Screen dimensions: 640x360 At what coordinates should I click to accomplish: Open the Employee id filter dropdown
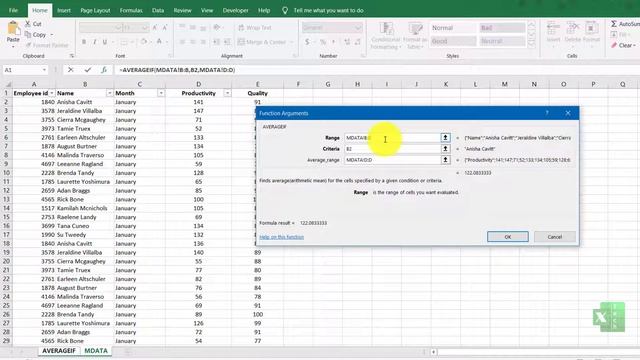coord(51,93)
